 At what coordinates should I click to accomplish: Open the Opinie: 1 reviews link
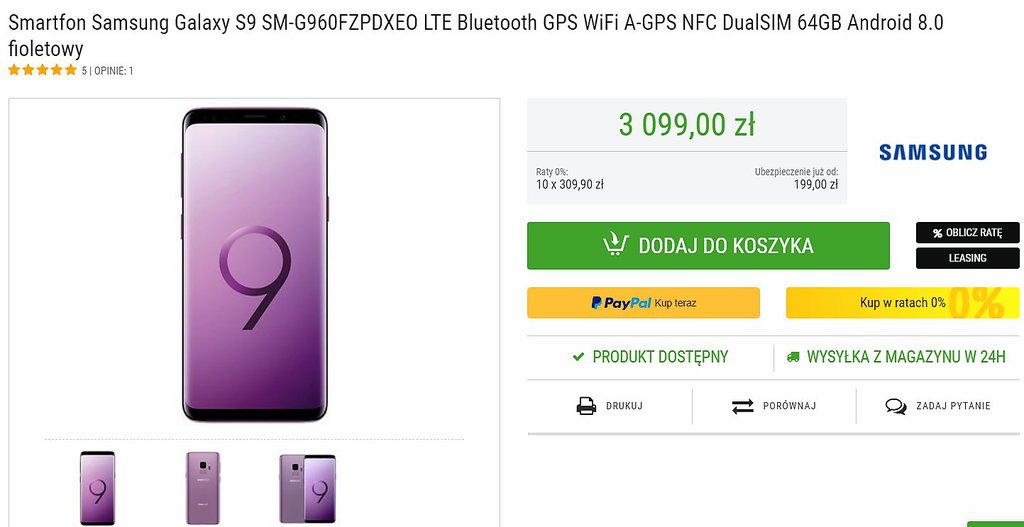tap(114, 71)
